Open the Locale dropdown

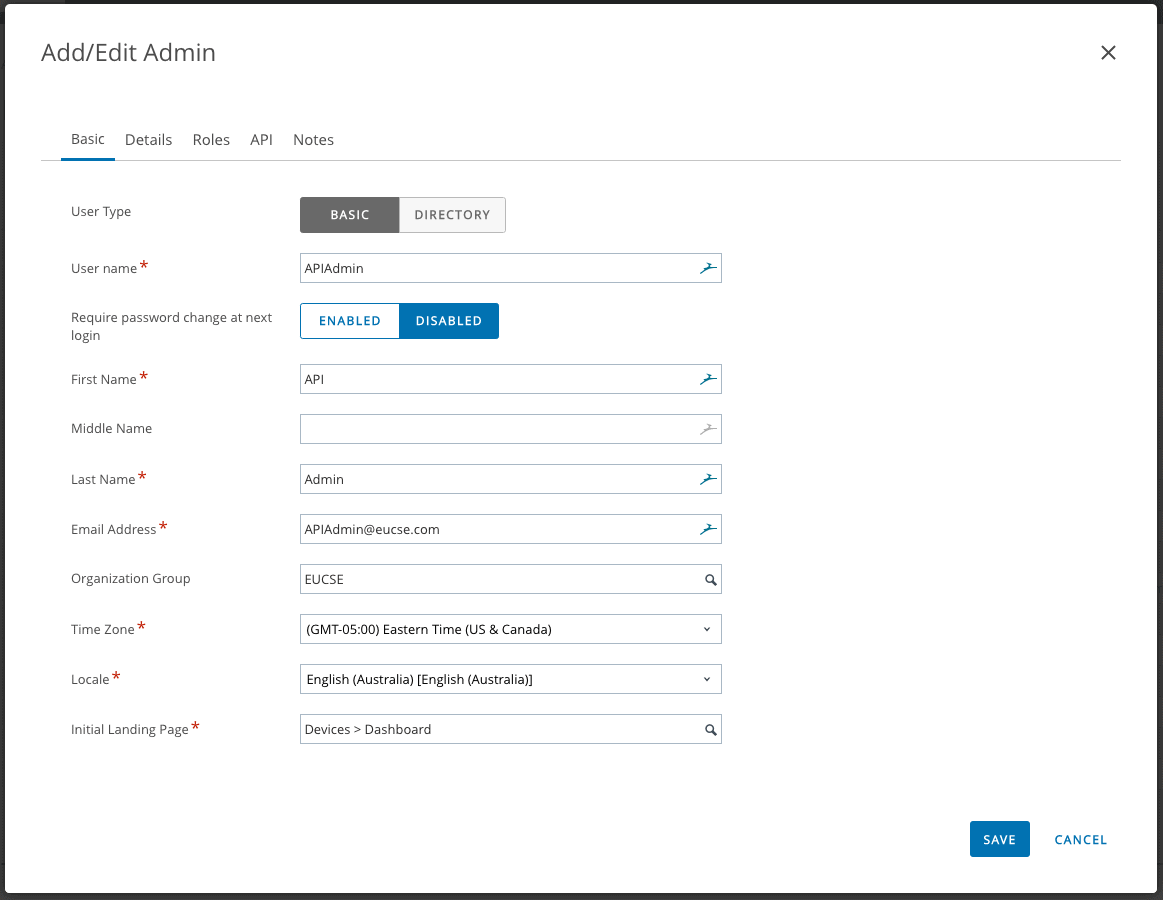click(x=510, y=679)
